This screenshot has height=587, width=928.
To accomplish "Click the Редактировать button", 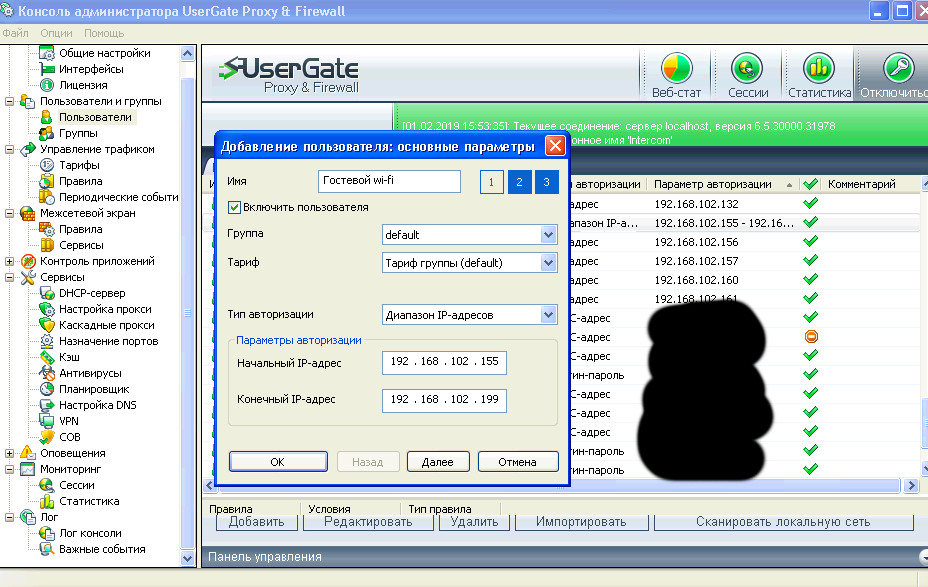I will point(368,522).
